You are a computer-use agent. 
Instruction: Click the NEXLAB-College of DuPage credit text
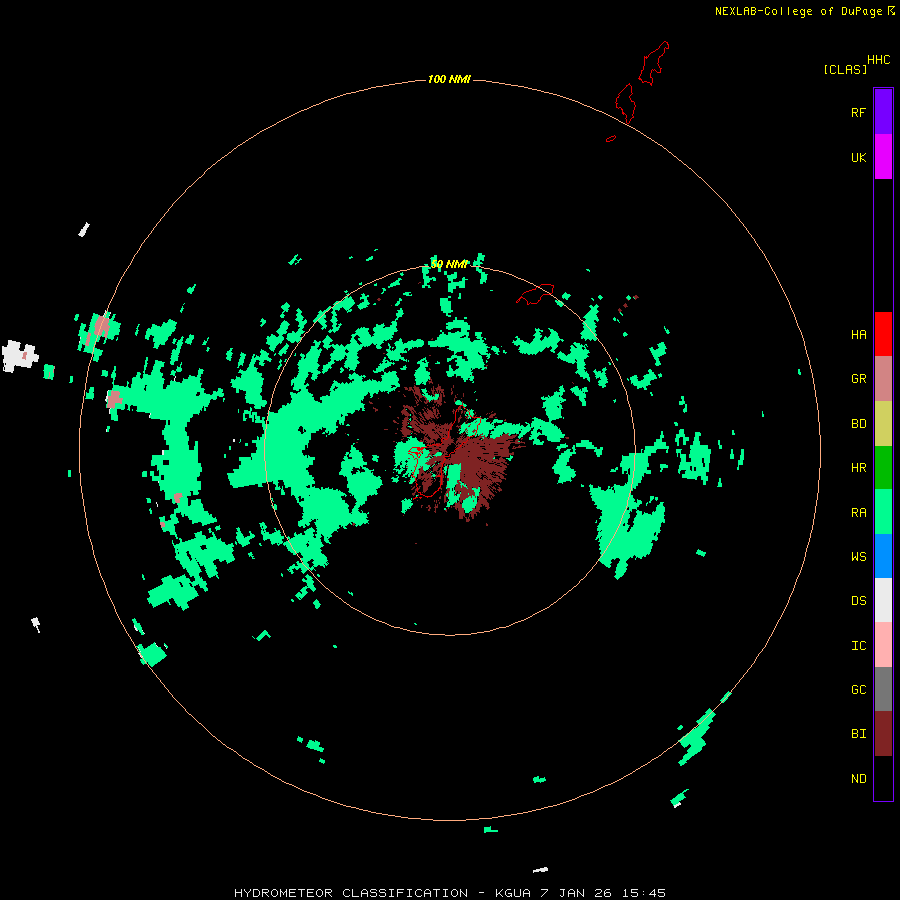click(798, 11)
